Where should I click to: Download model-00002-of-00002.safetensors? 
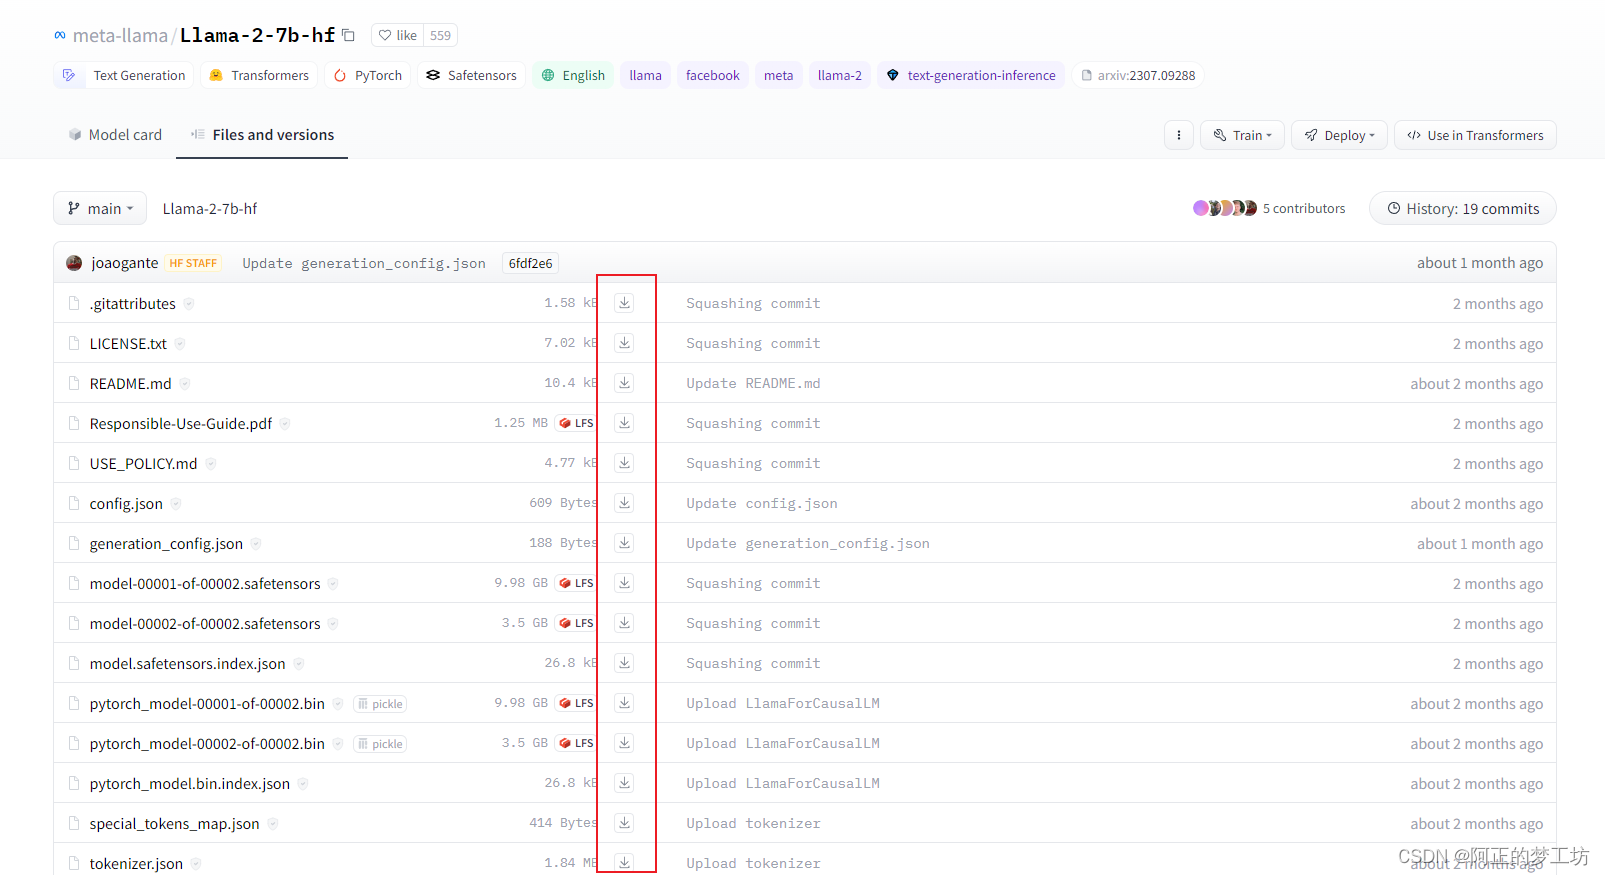(x=624, y=623)
